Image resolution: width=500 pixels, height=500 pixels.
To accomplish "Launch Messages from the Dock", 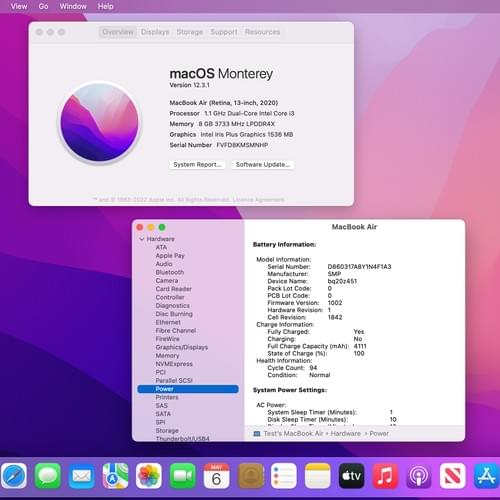I will (x=48, y=476).
